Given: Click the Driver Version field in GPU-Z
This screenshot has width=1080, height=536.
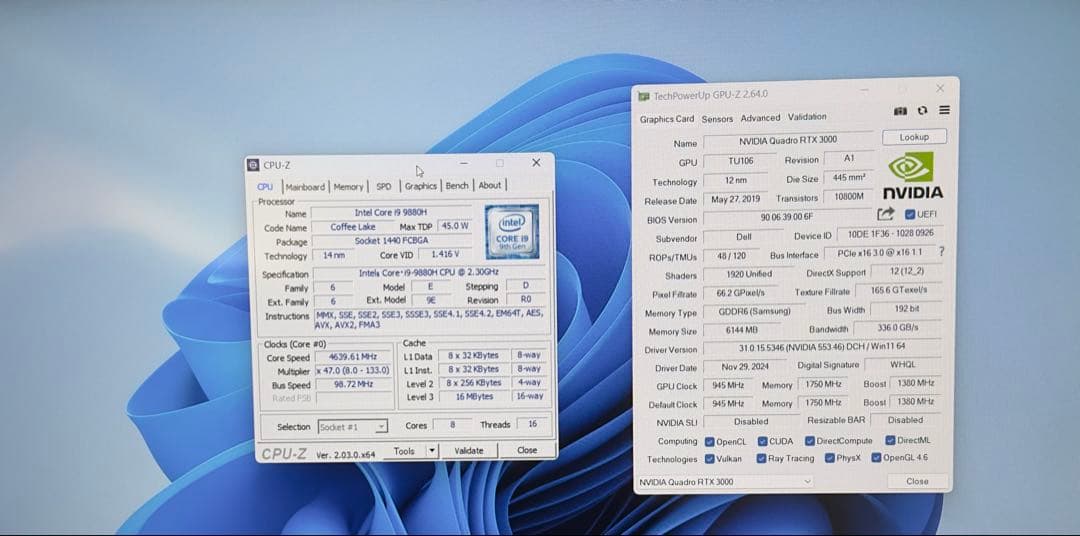Looking at the screenshot, I should (821, 348).
